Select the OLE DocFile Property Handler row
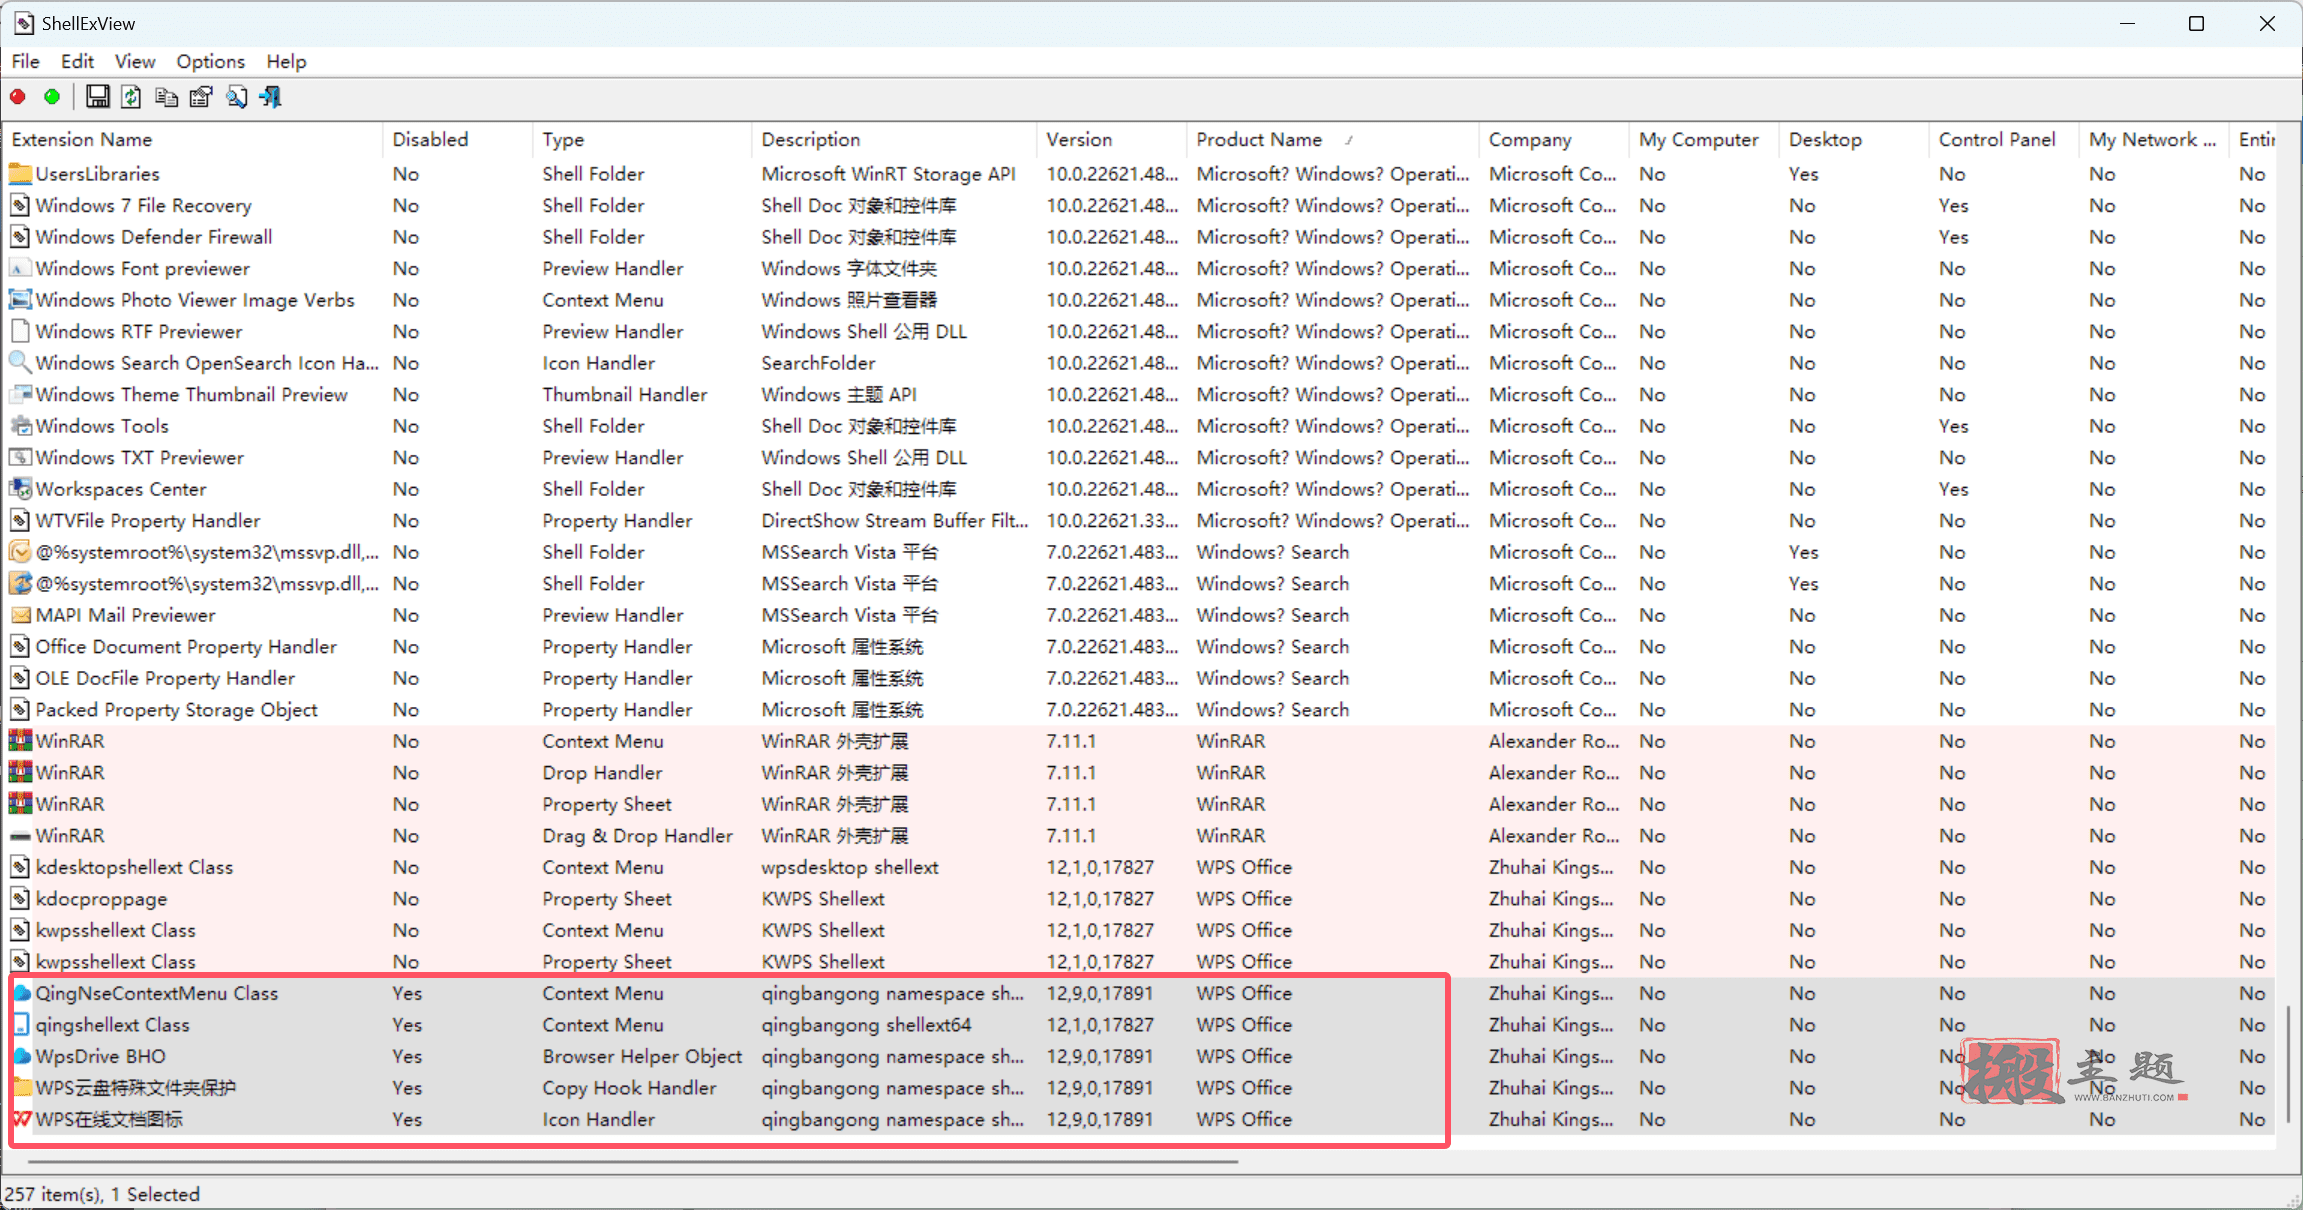2303x1210 pixels. (1140, 678)
